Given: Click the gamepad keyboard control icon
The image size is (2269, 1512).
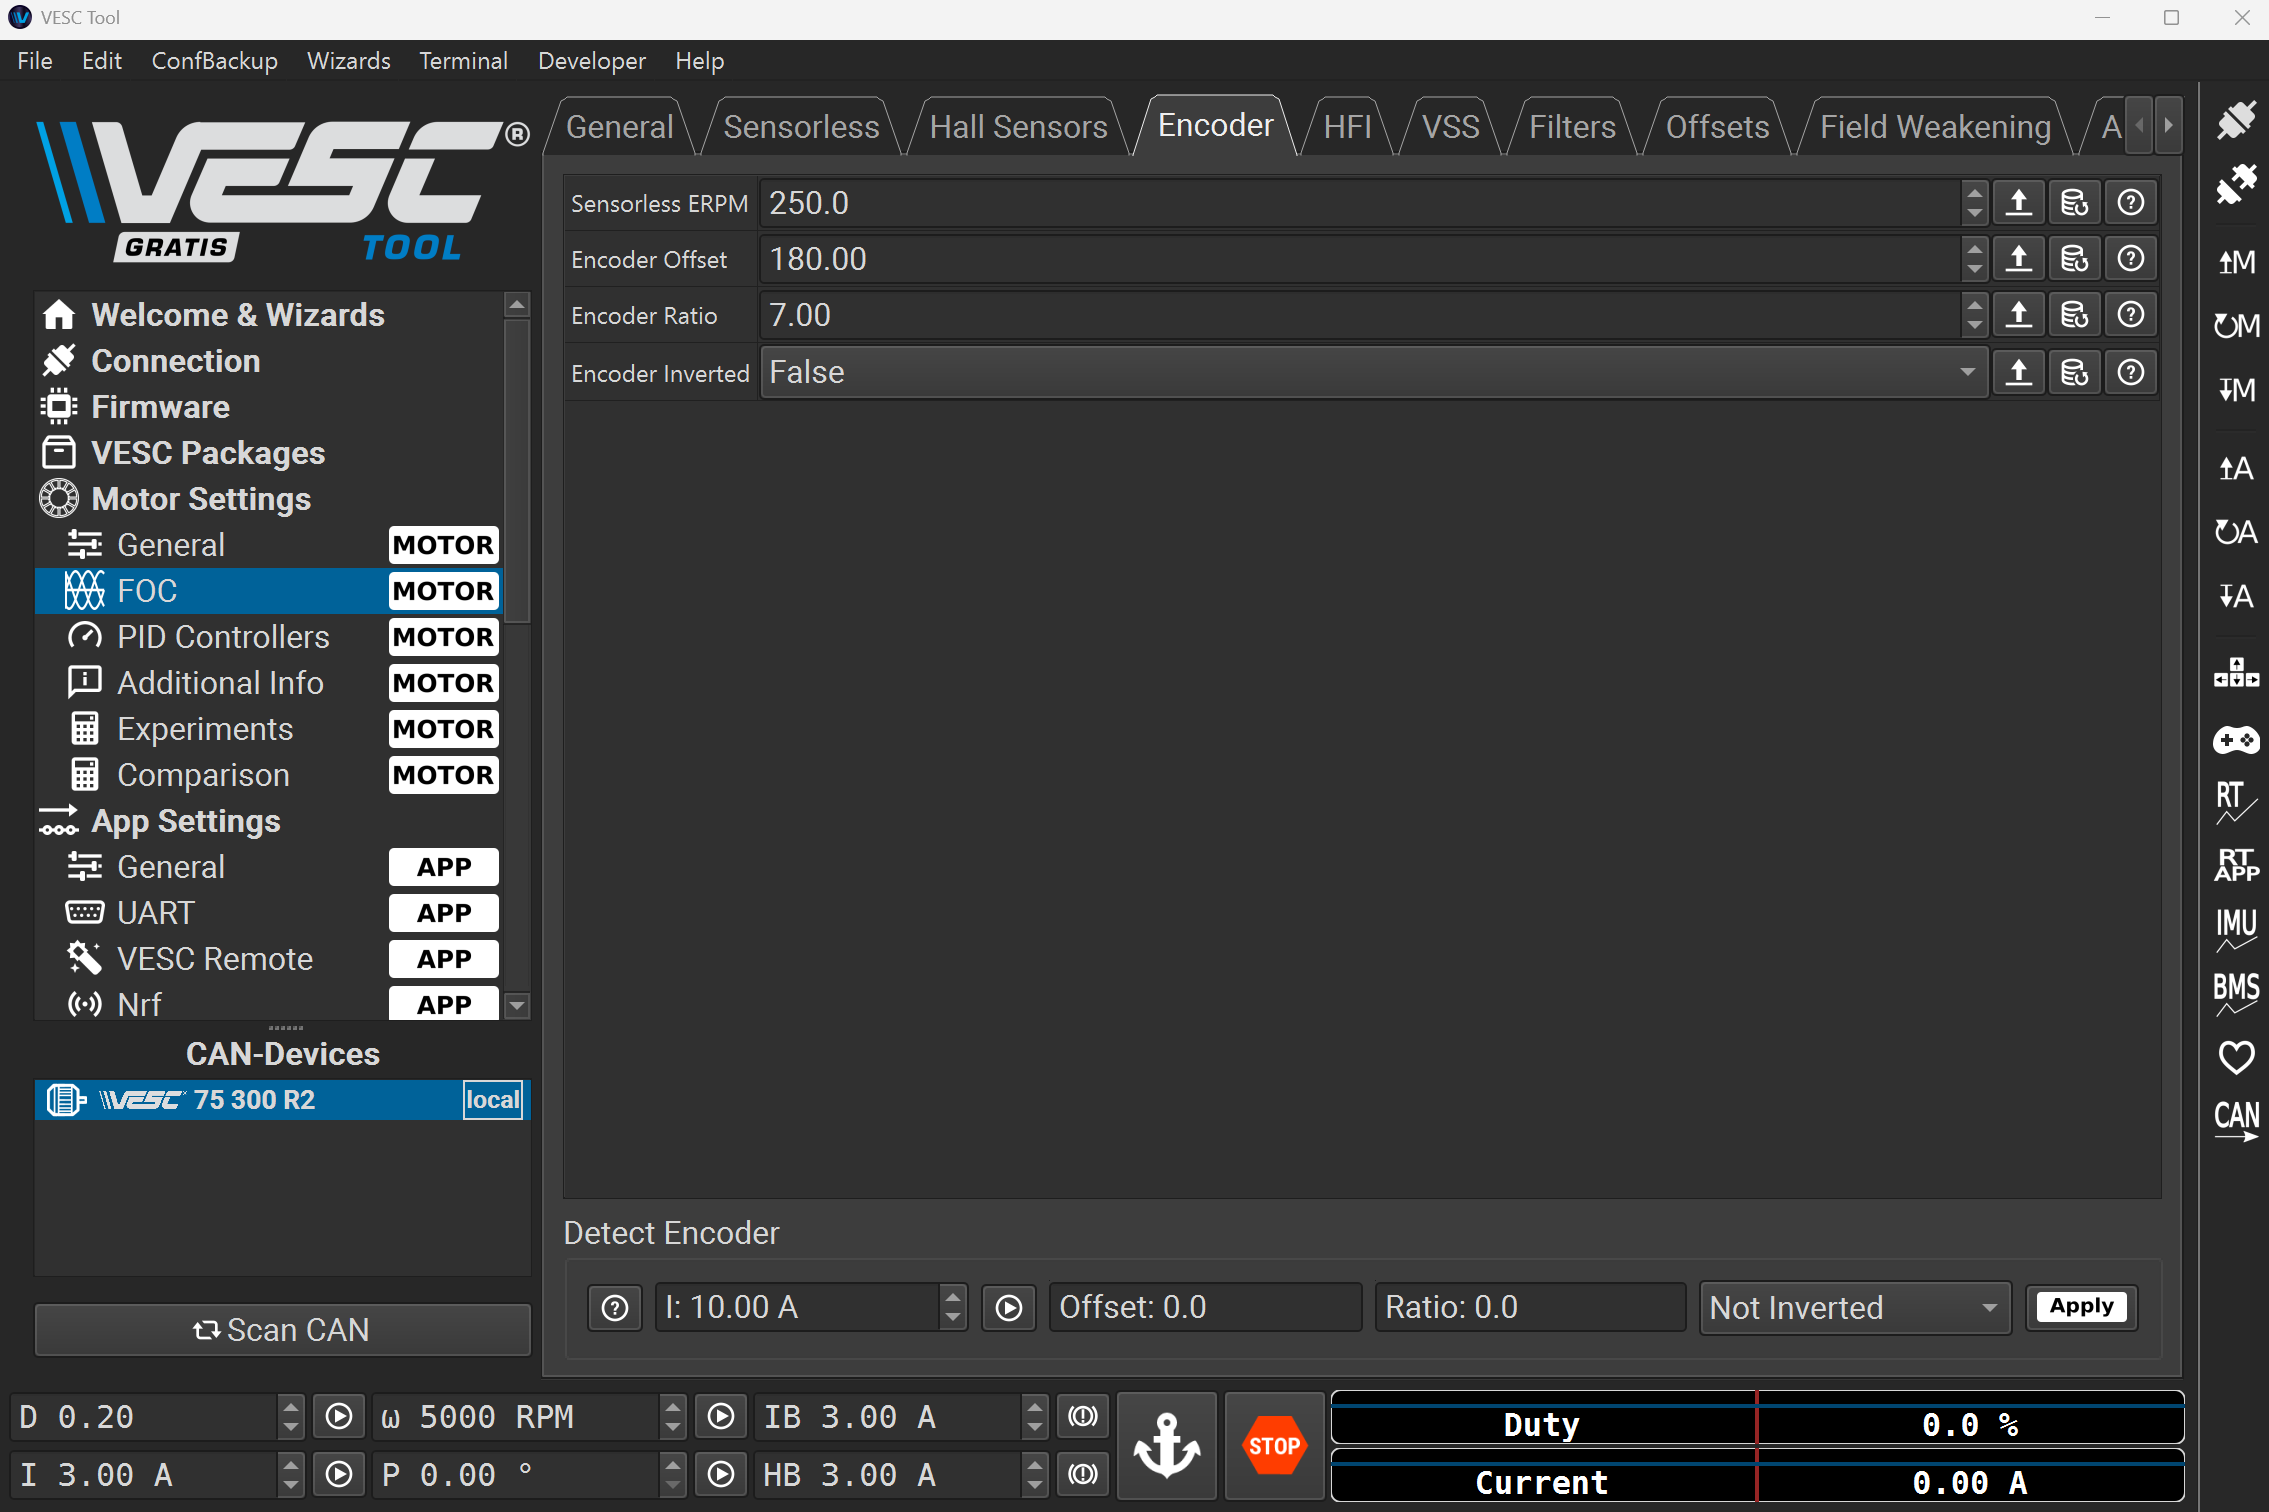Looking at the screenshot, I should click(x=2235, y=740).
